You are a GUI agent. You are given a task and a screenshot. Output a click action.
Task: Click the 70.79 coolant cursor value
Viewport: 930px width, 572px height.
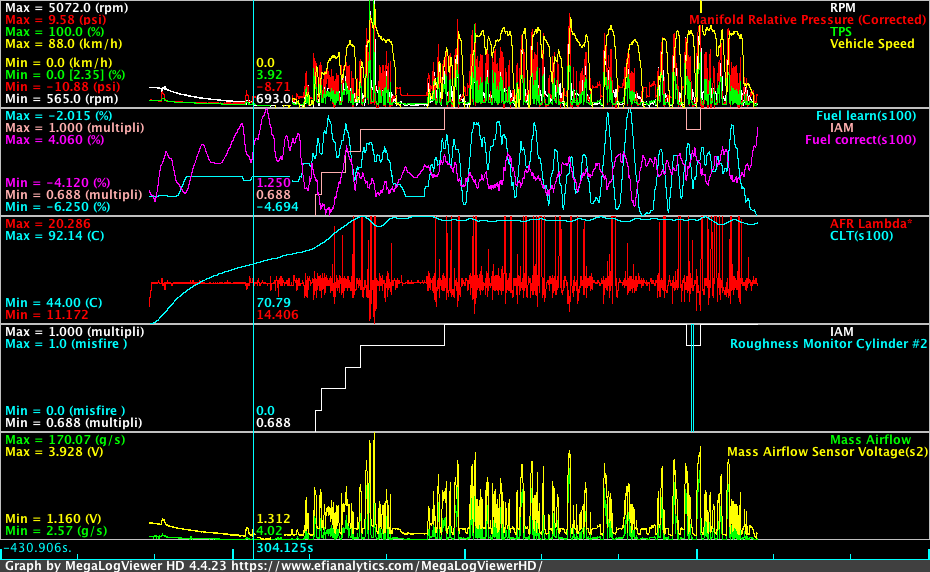tap(273, 303)
